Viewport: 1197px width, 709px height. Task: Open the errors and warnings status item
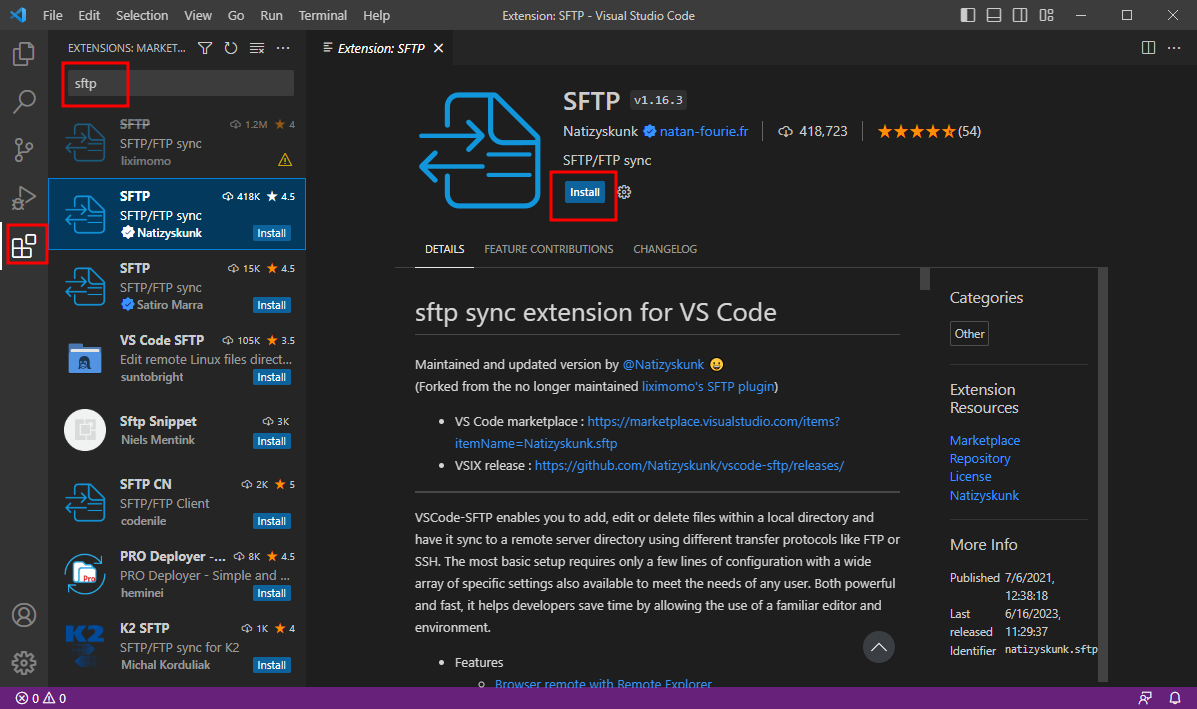[41, 698]
